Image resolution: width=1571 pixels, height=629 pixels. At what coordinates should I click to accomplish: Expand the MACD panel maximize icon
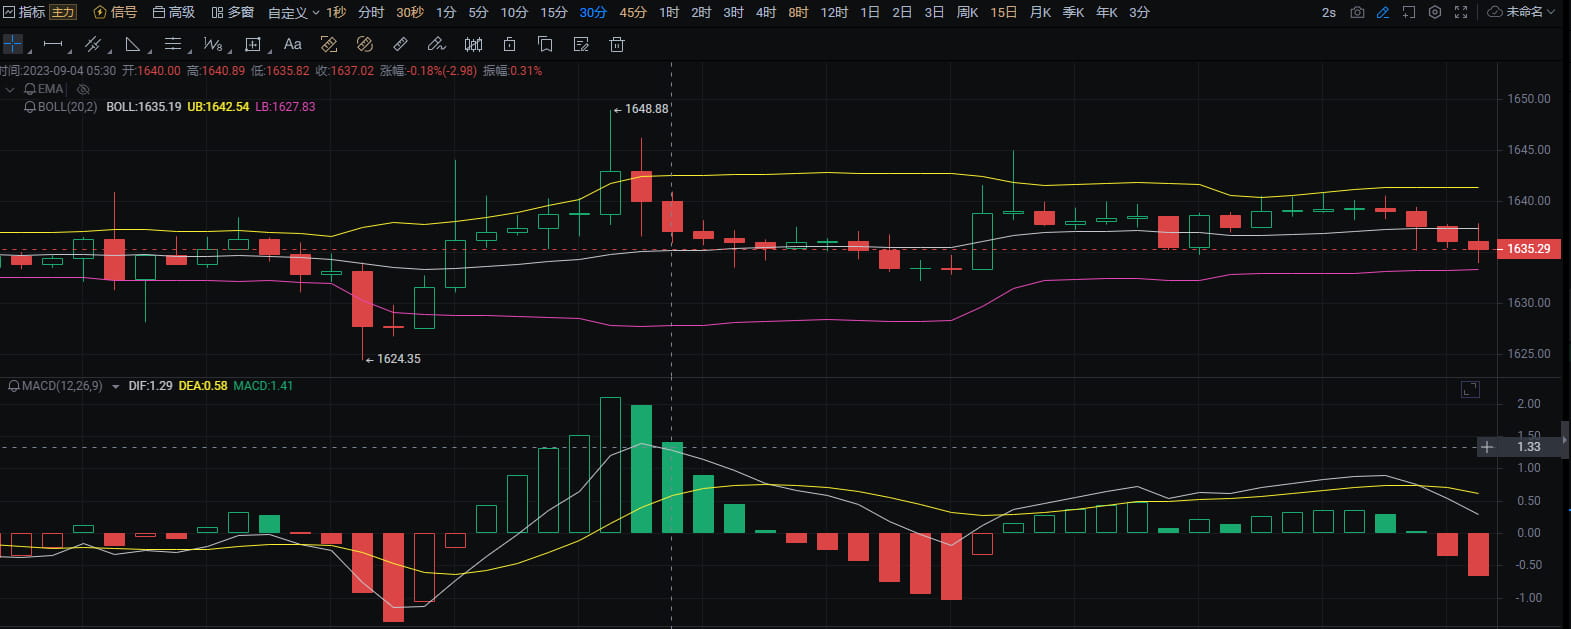[x=1470, y=389]
